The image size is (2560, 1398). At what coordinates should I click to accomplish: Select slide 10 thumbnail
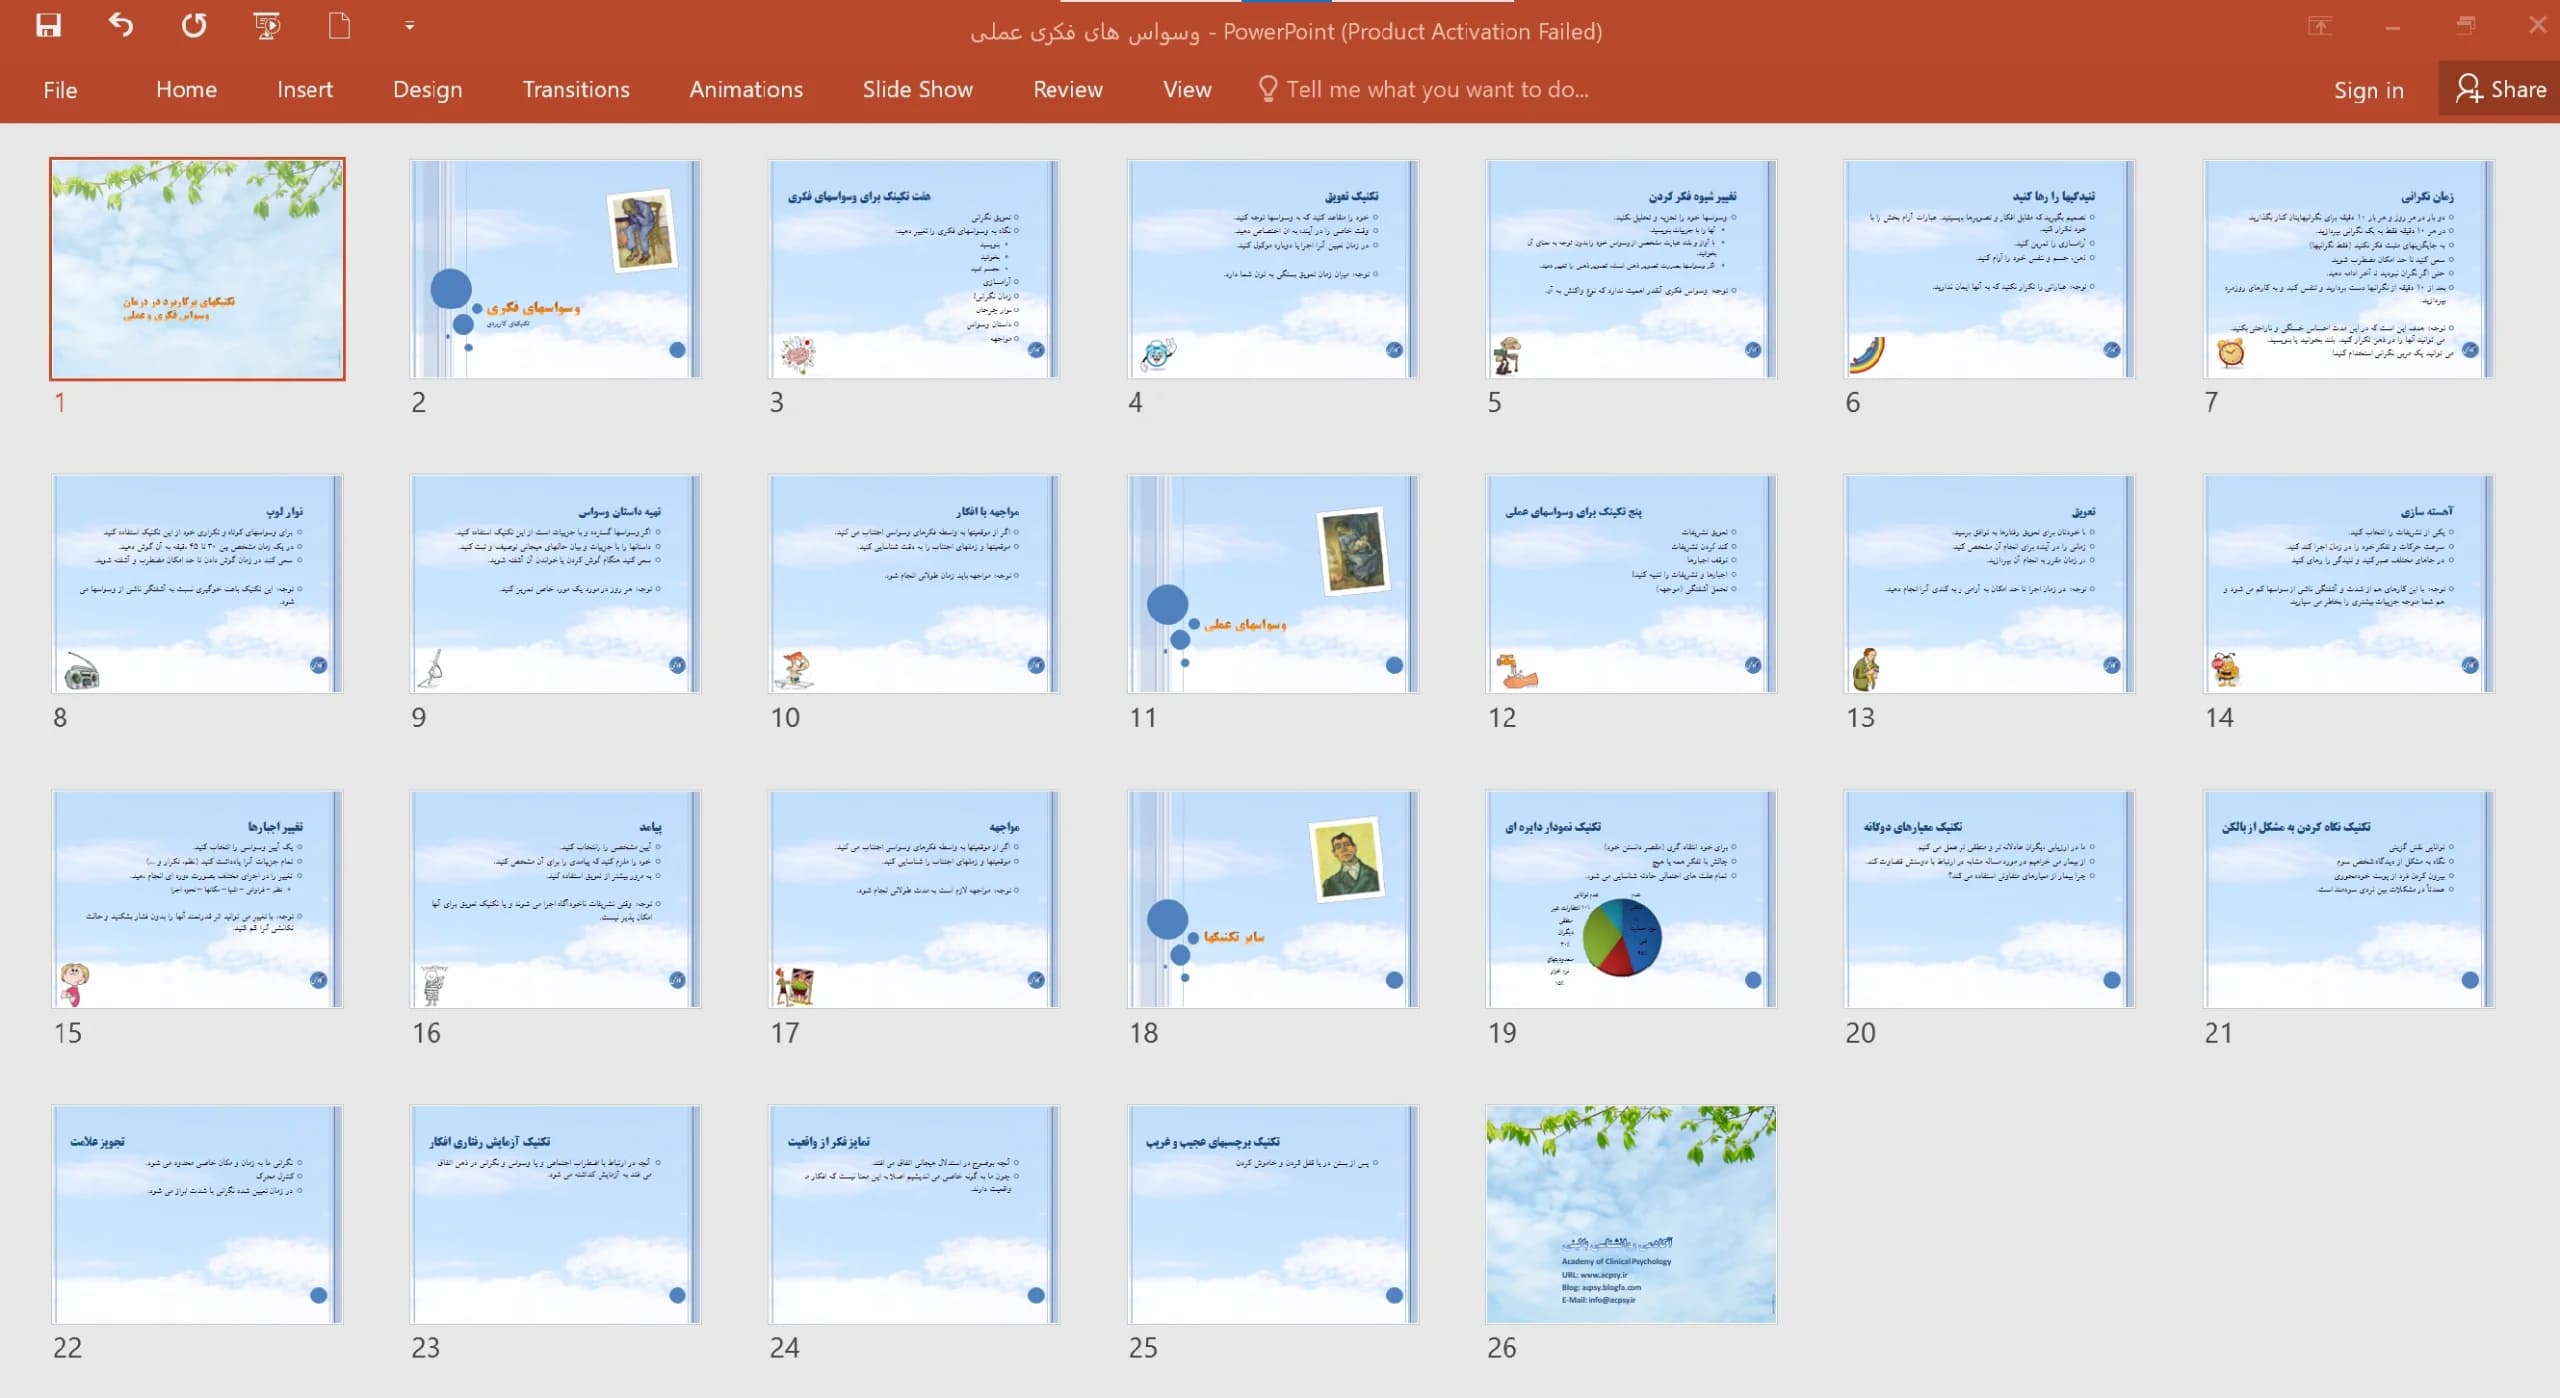click(x=914, y=584)
